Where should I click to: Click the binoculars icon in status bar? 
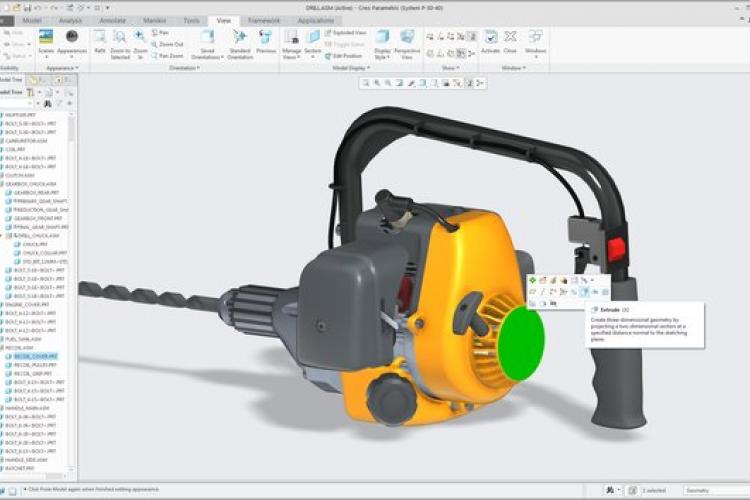(610, 490)
